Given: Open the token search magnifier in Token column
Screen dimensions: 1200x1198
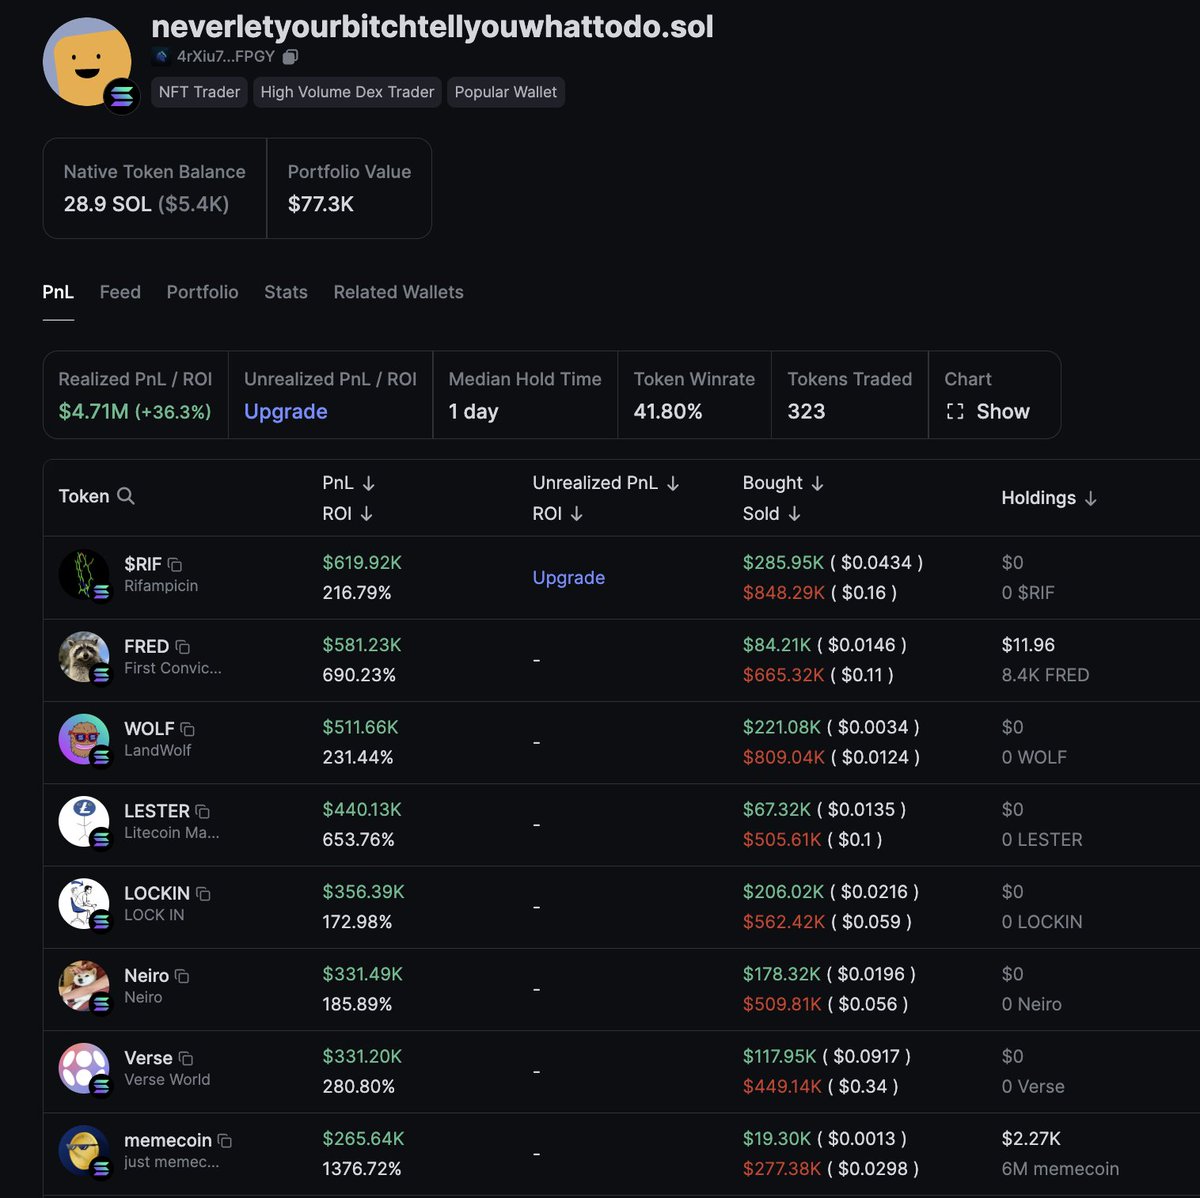Looking at the screenshot, I should [127, 496].
